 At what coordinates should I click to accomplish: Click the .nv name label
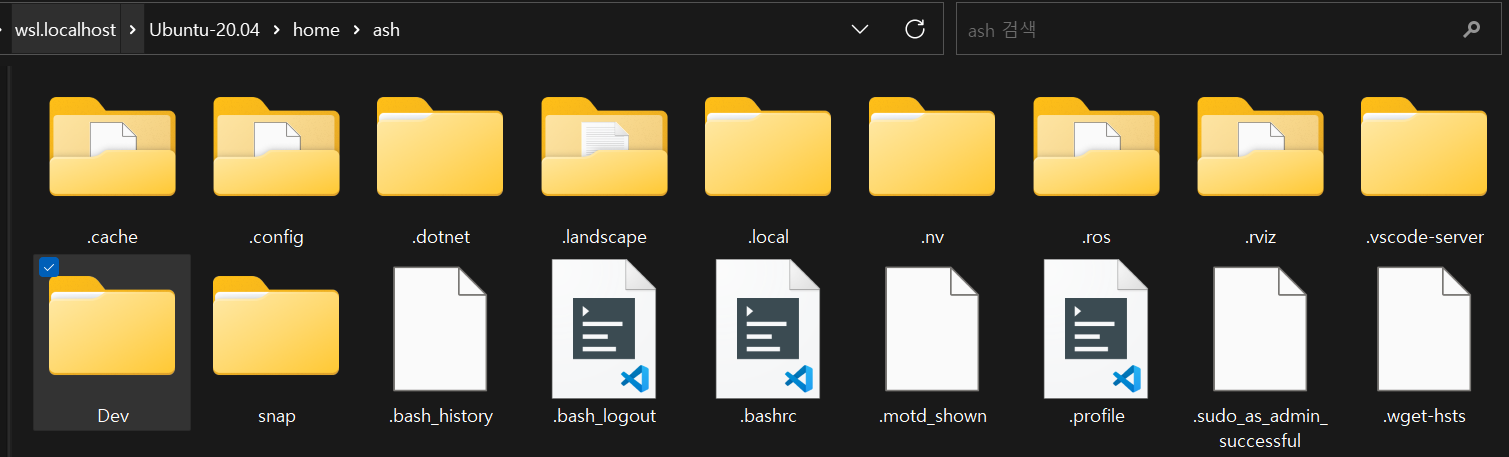(x=932, y=237)
